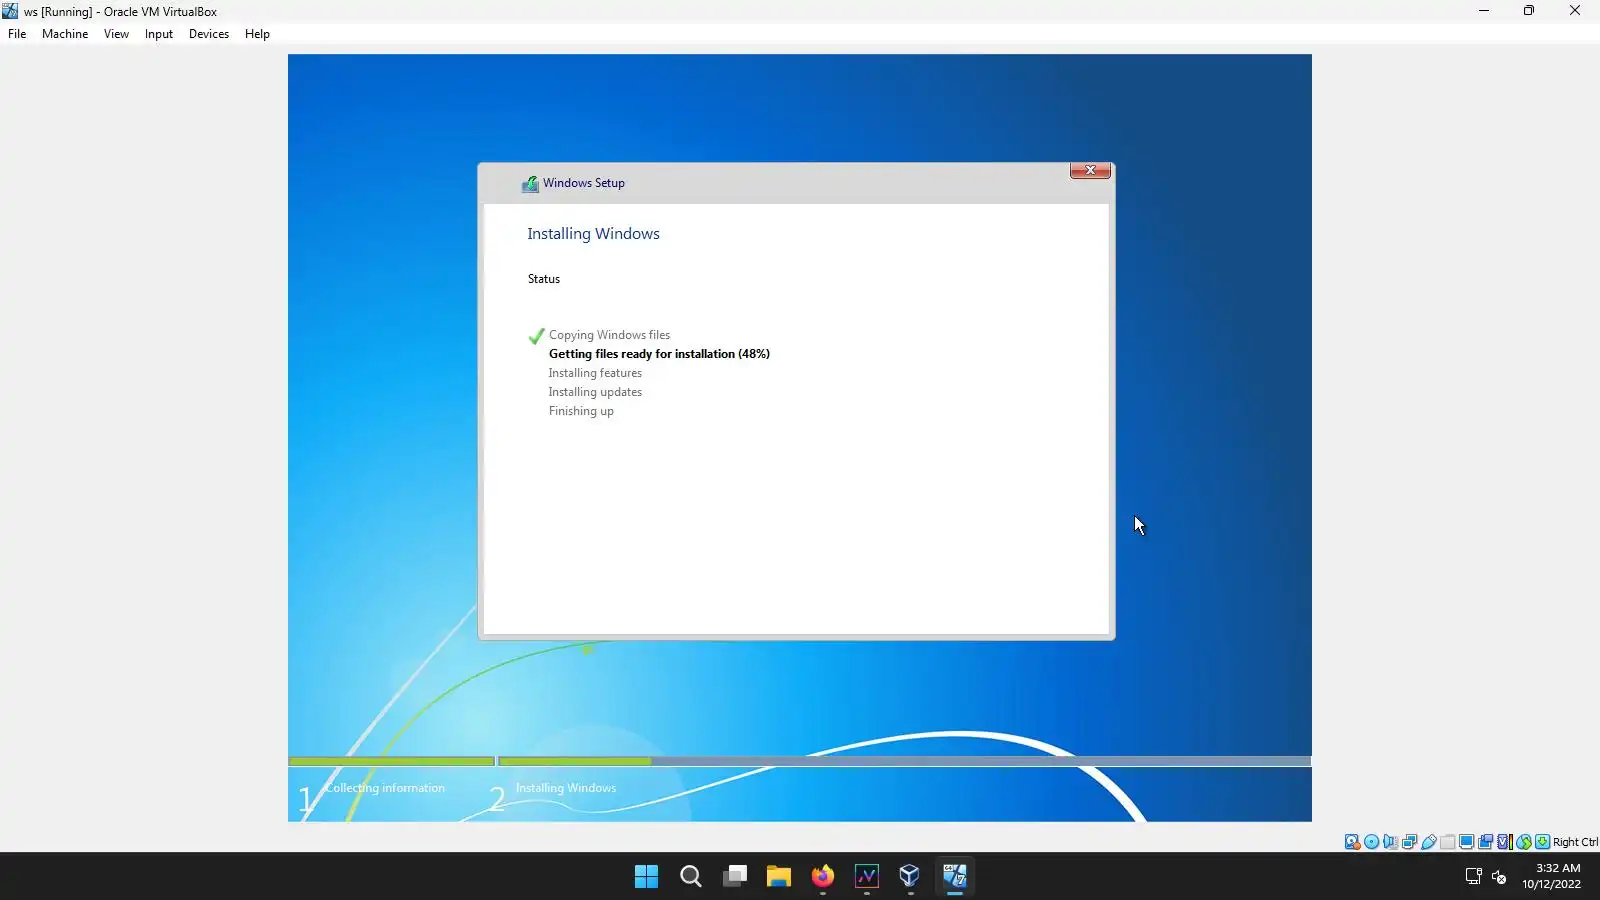This screenshot has width=1600, height=900.
Task: Click the Right Ctrl host key label
Action: [x=1576, y=842]
